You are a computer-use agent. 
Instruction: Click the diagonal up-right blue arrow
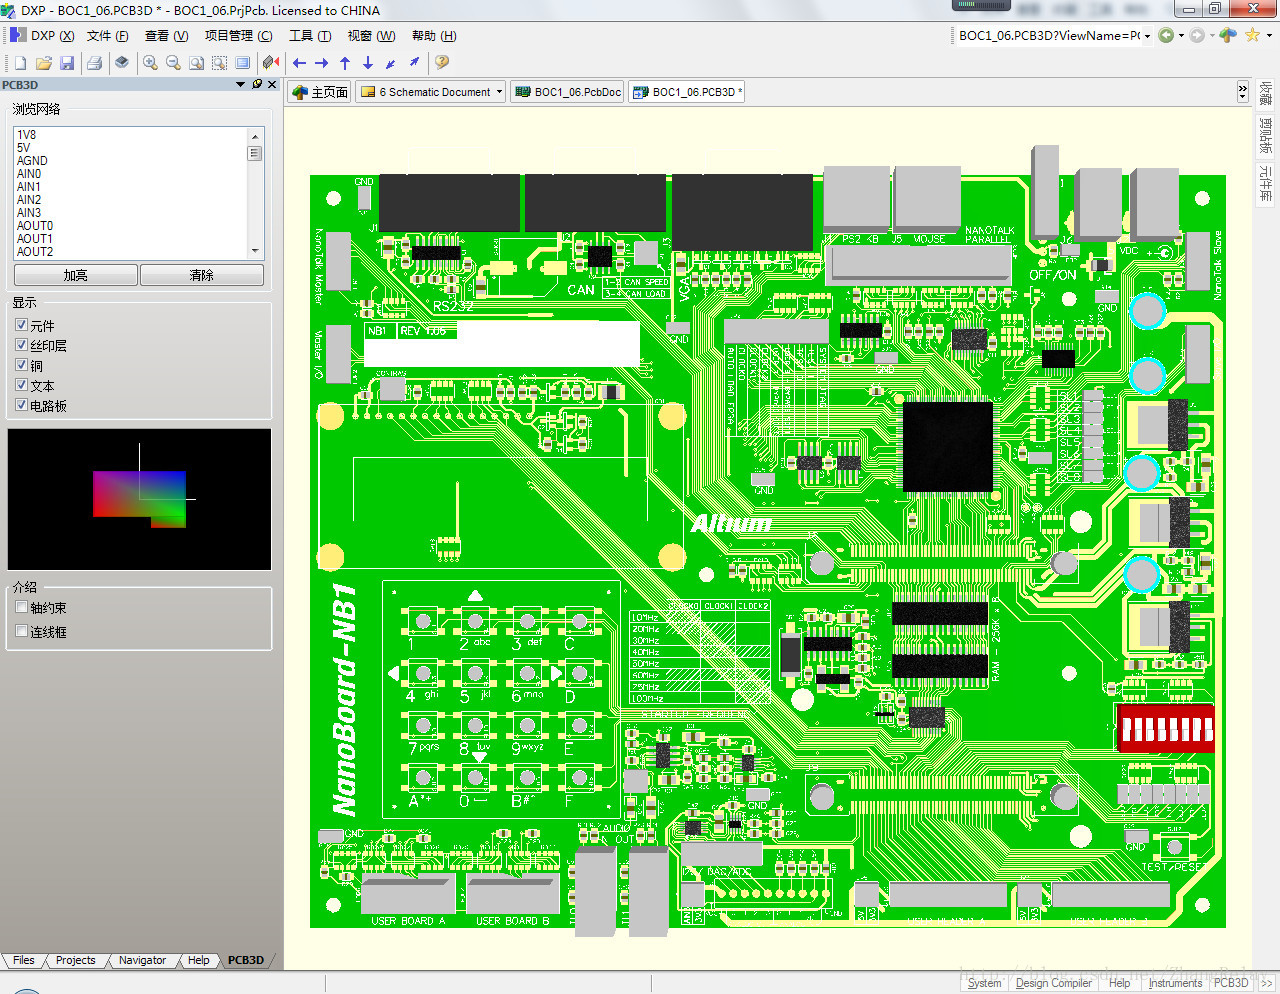[x=414, y=63]
